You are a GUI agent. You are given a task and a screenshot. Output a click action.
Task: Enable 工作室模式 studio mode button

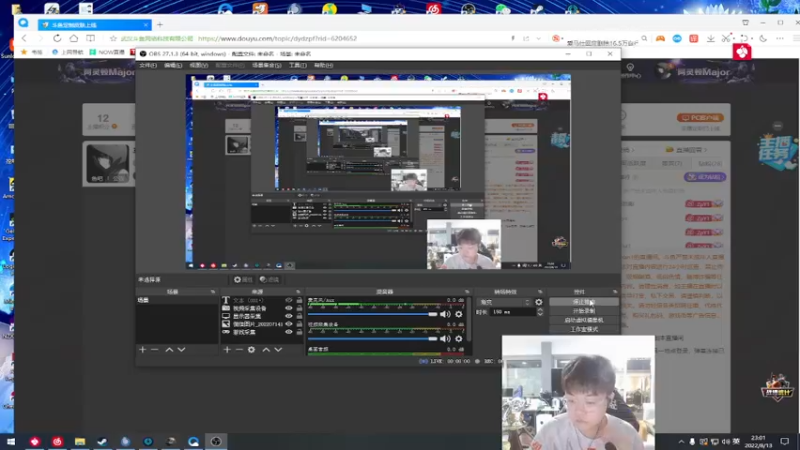584,329
